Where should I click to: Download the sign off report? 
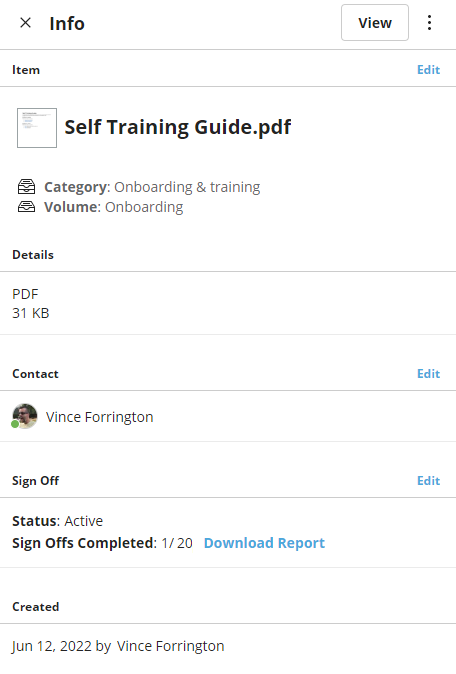pos(264,543)
